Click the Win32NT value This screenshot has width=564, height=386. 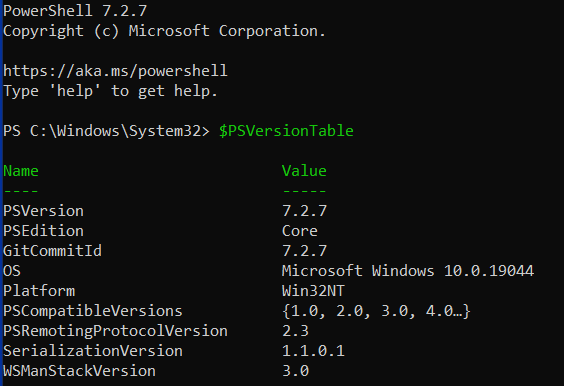(x=313, y=291)
